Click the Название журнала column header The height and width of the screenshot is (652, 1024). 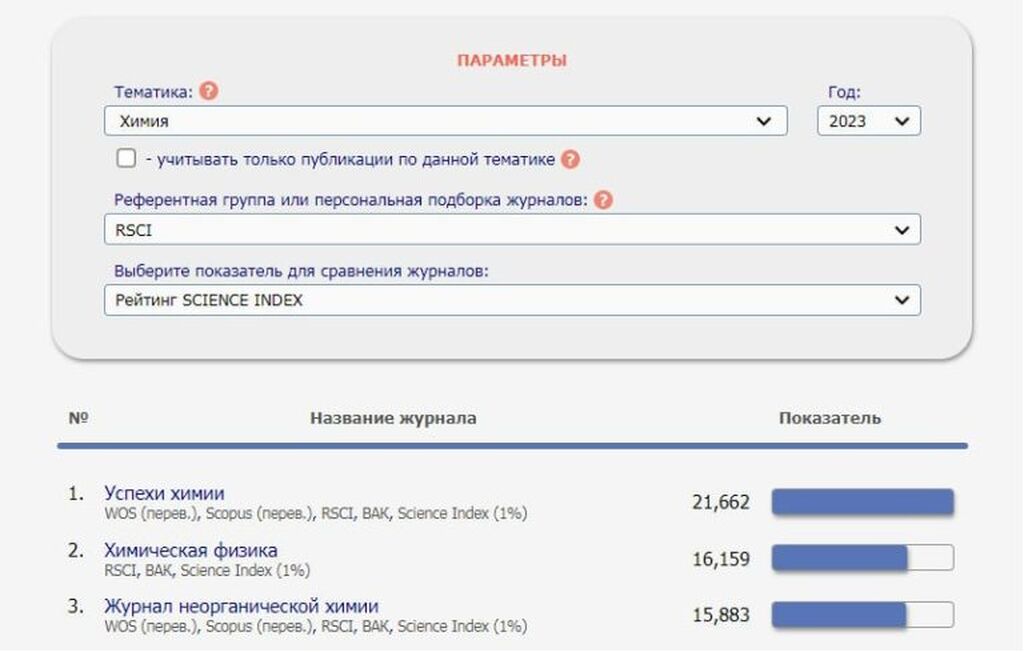[x=393, y=418]
